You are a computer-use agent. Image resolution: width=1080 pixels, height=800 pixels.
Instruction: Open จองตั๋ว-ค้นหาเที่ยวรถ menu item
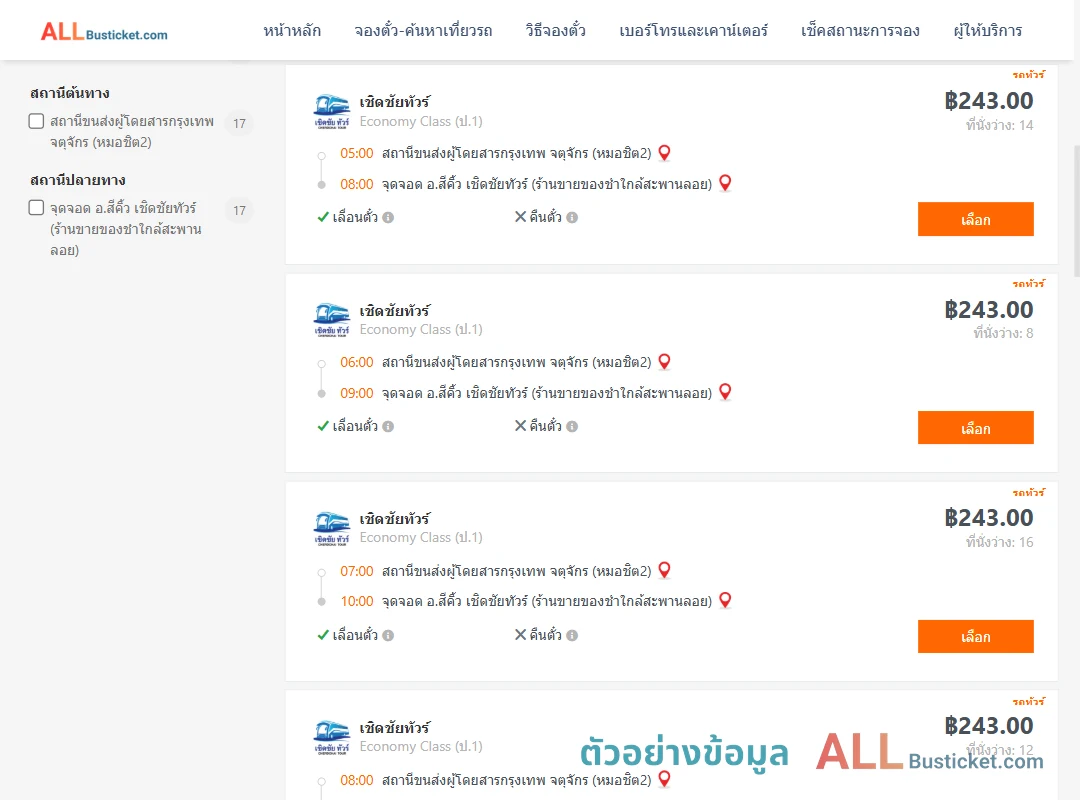click(423, 31)
